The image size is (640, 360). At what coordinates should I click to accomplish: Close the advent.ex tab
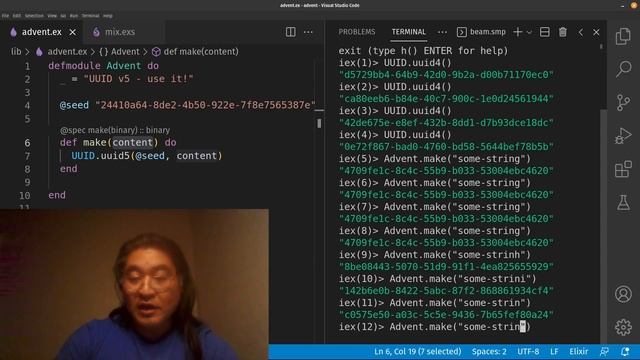coord(73,32)
